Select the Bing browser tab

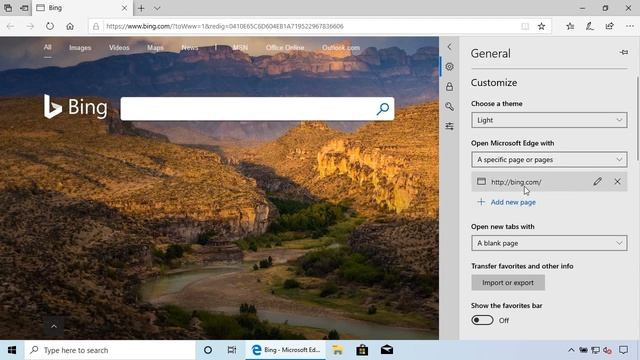point(82,8)
